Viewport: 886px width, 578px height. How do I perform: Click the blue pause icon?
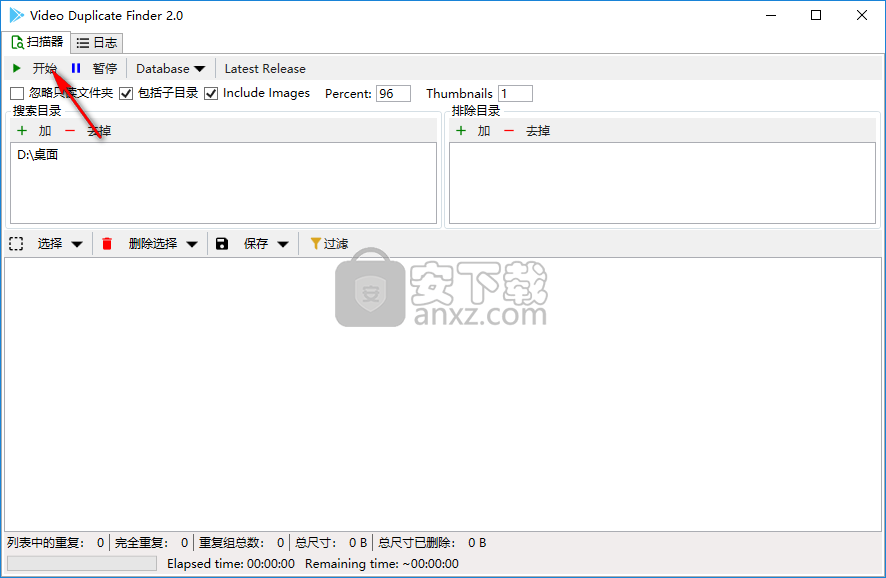tap(76, 68)
